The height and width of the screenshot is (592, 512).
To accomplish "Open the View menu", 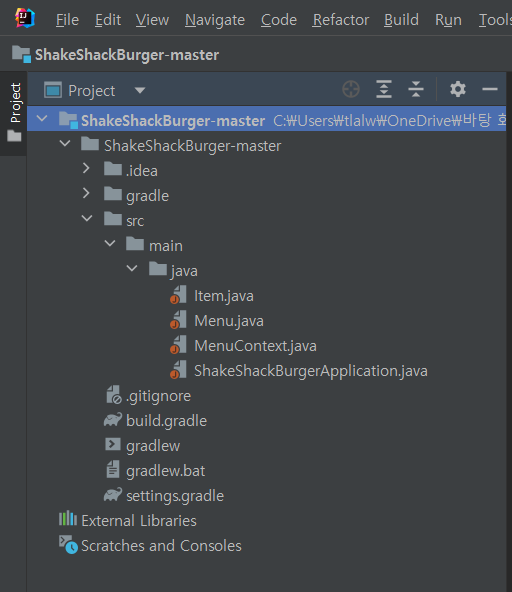I will pyautogui.click(x=152, y=20).
